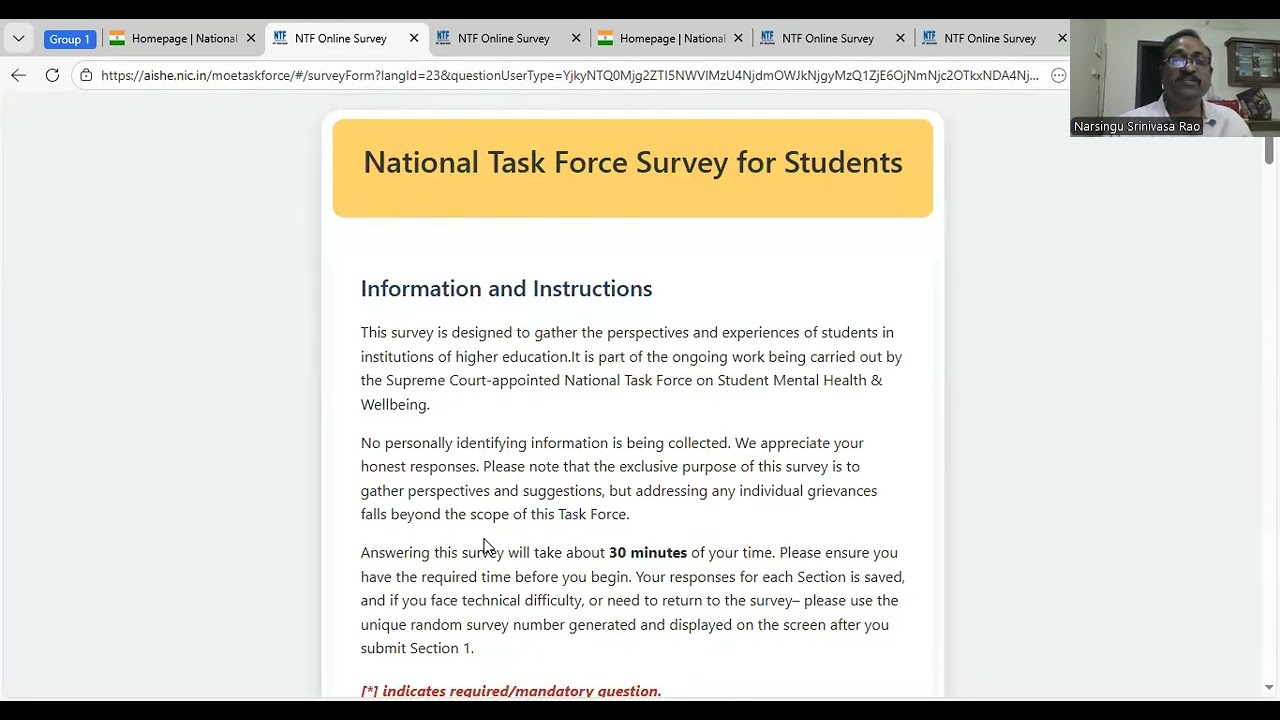
Task: Close the fifth tab, NTF Online Survey
Action: pos(900,39)
